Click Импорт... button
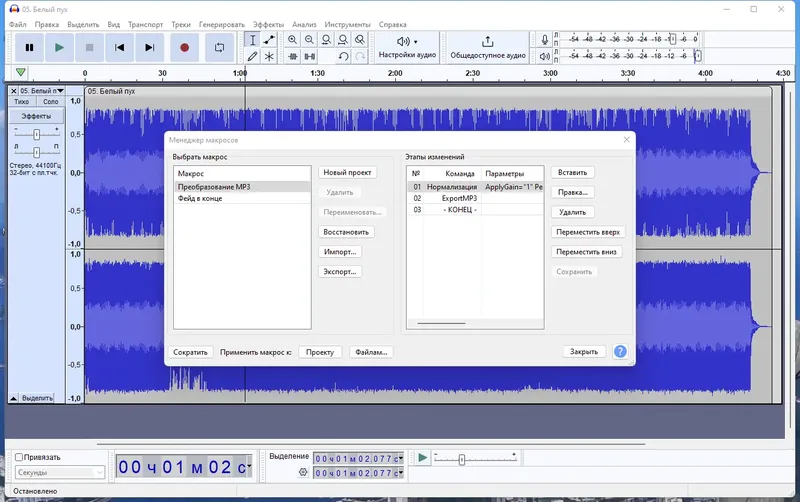The image size is (800, 502). point(340,252)
